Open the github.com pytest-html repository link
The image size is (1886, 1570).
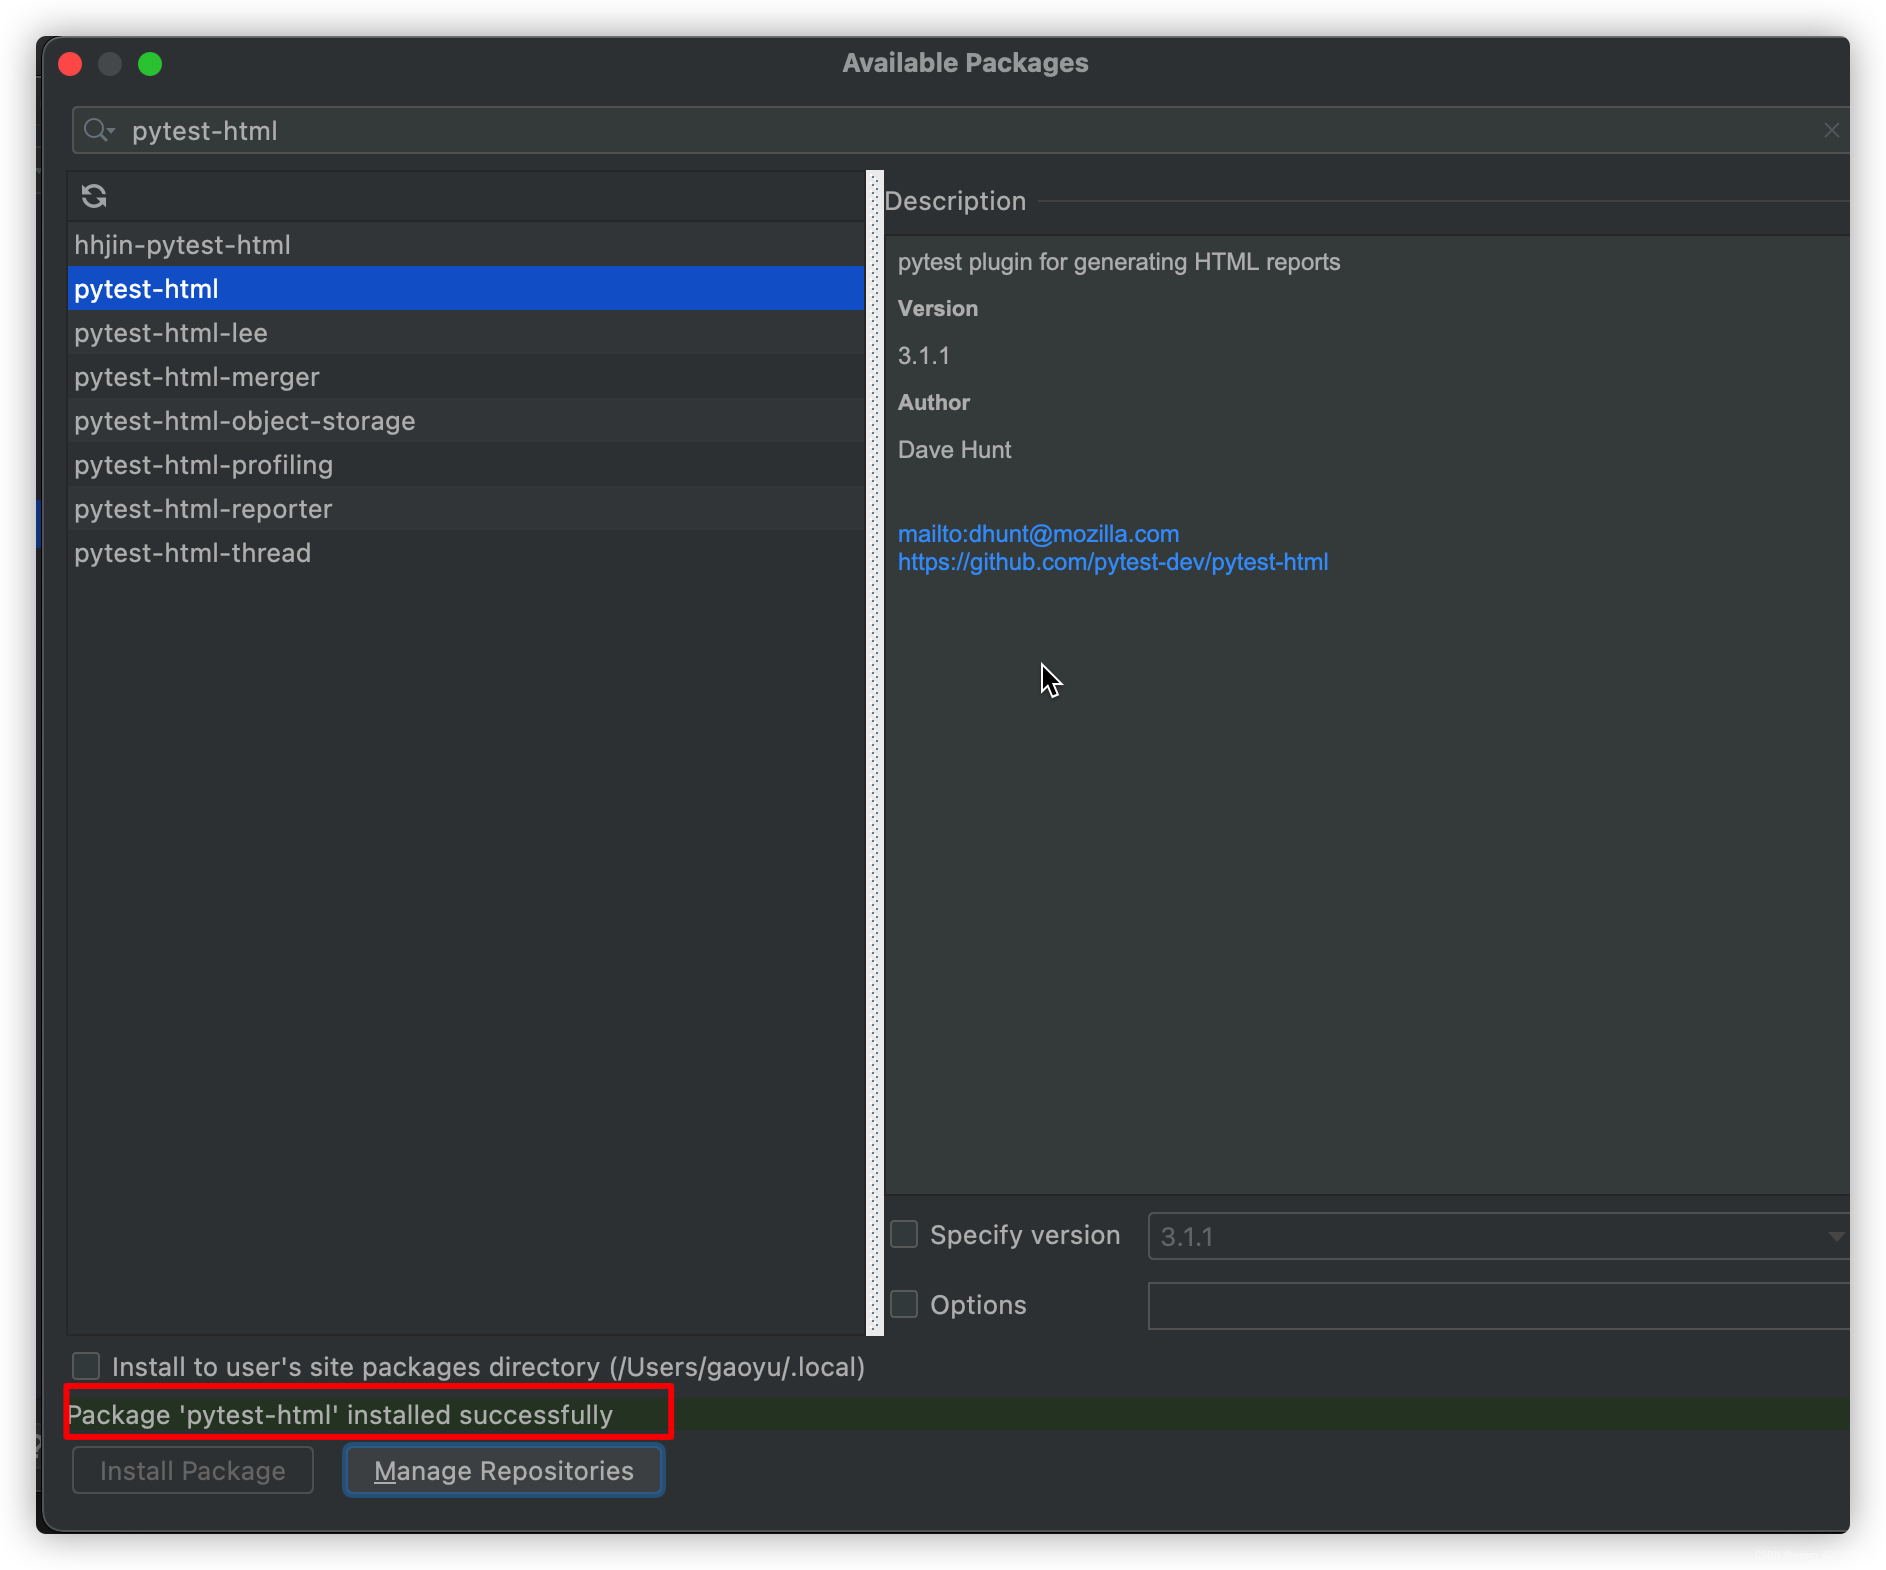click(x=1113, y=562)
